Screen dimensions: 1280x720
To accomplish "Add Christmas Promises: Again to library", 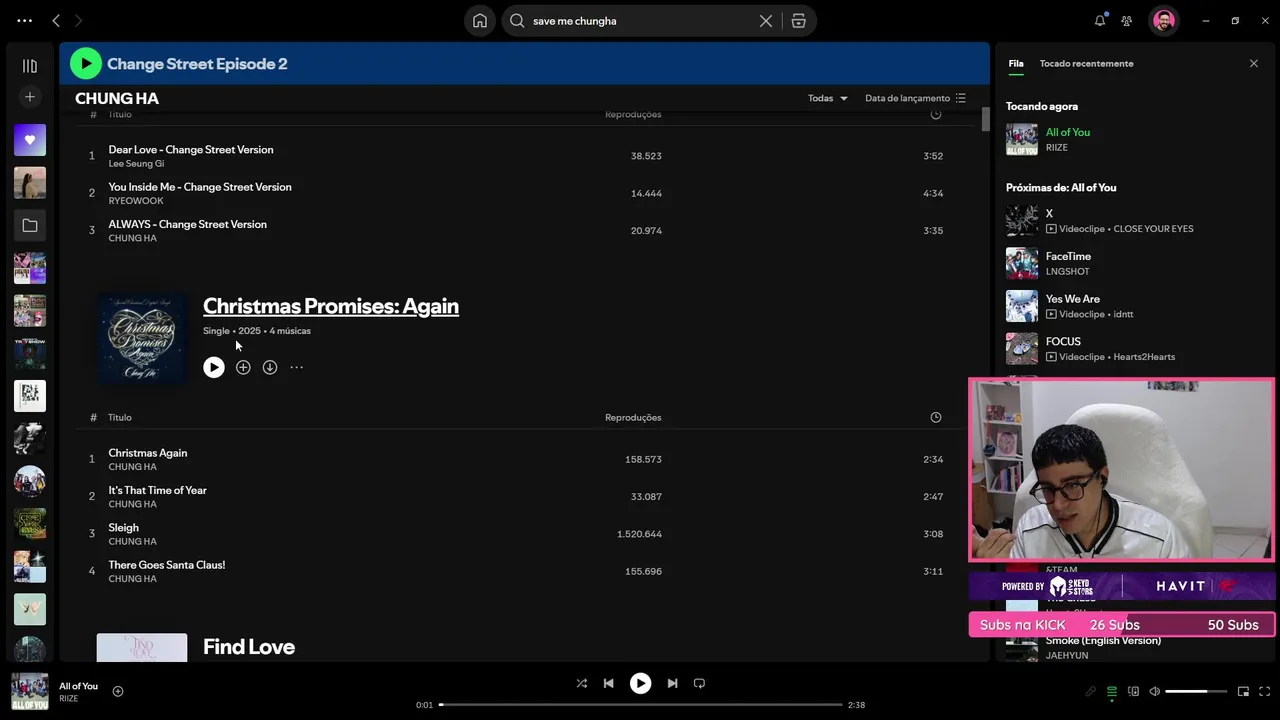I will (243, 367).
